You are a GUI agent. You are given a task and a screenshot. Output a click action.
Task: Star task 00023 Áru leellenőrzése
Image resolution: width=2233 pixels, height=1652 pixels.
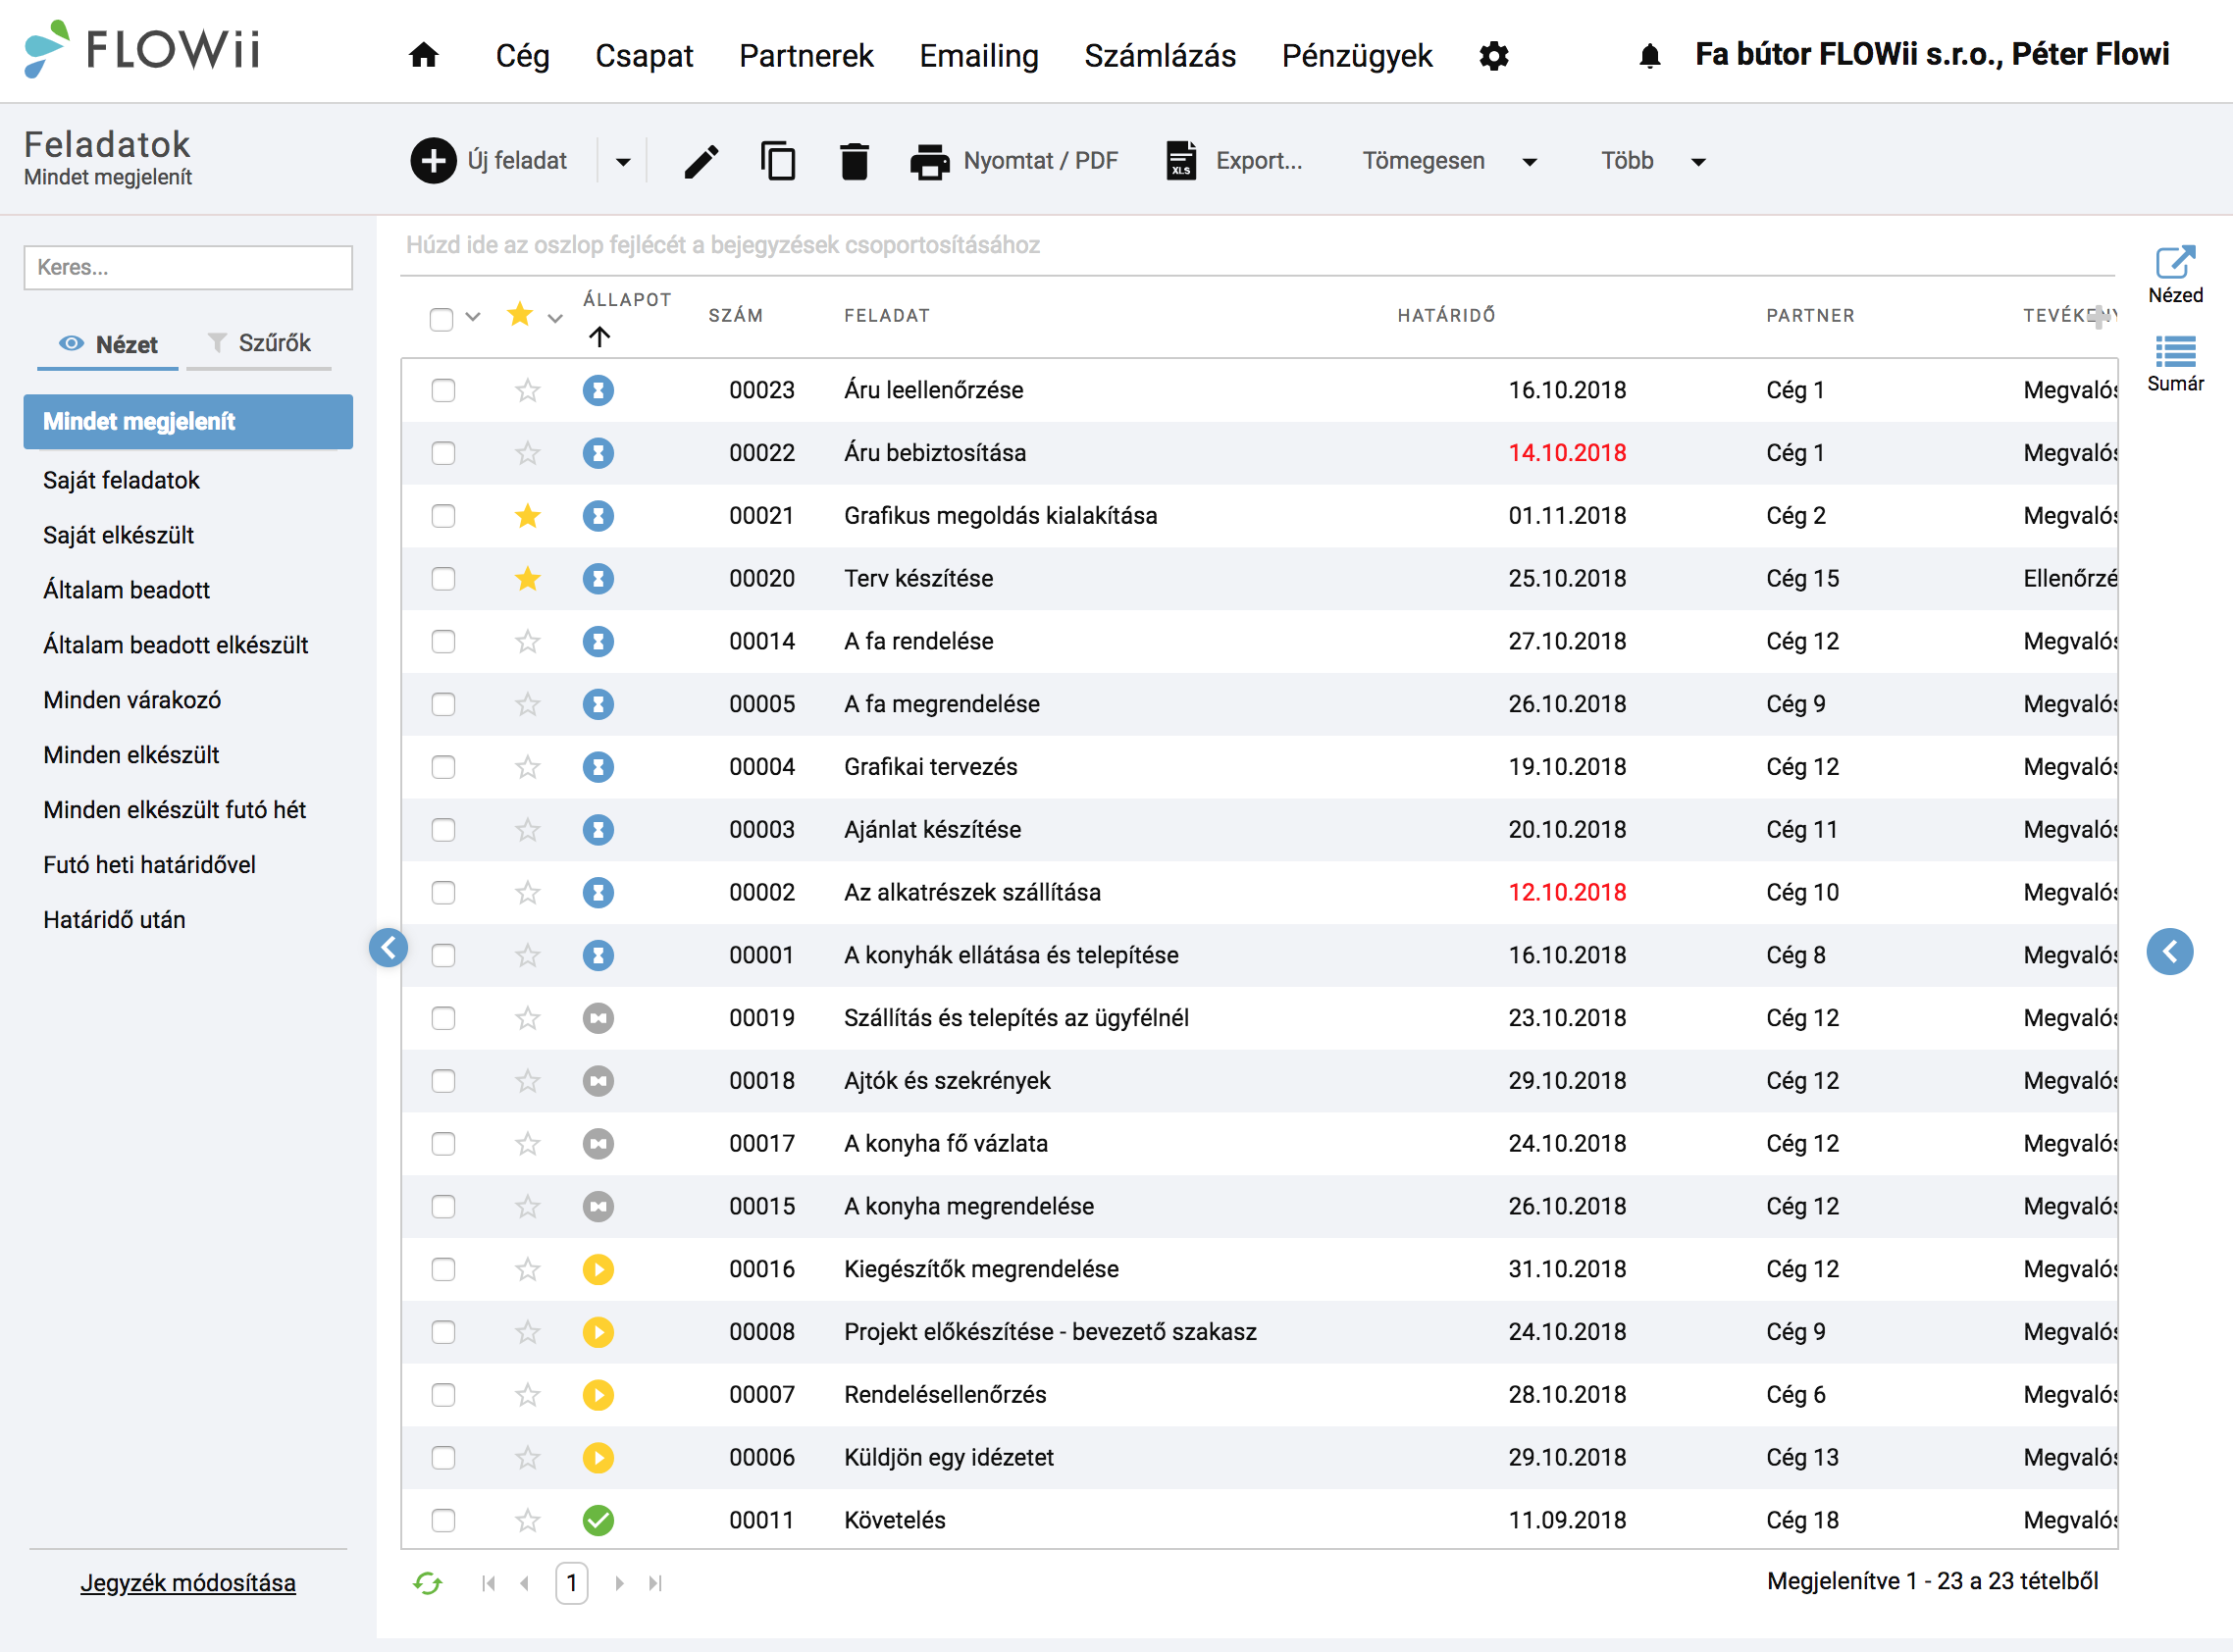pyautogui.click(x=527, y=390)
